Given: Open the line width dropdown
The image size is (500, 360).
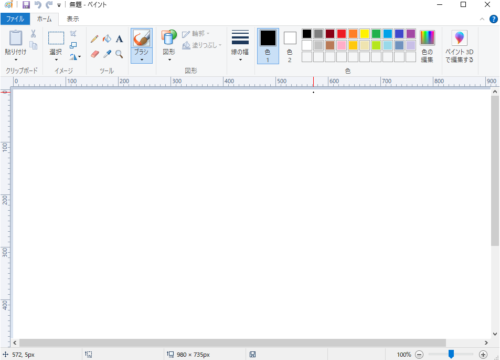Looking at the screenshot, I should tap(240, 46).
